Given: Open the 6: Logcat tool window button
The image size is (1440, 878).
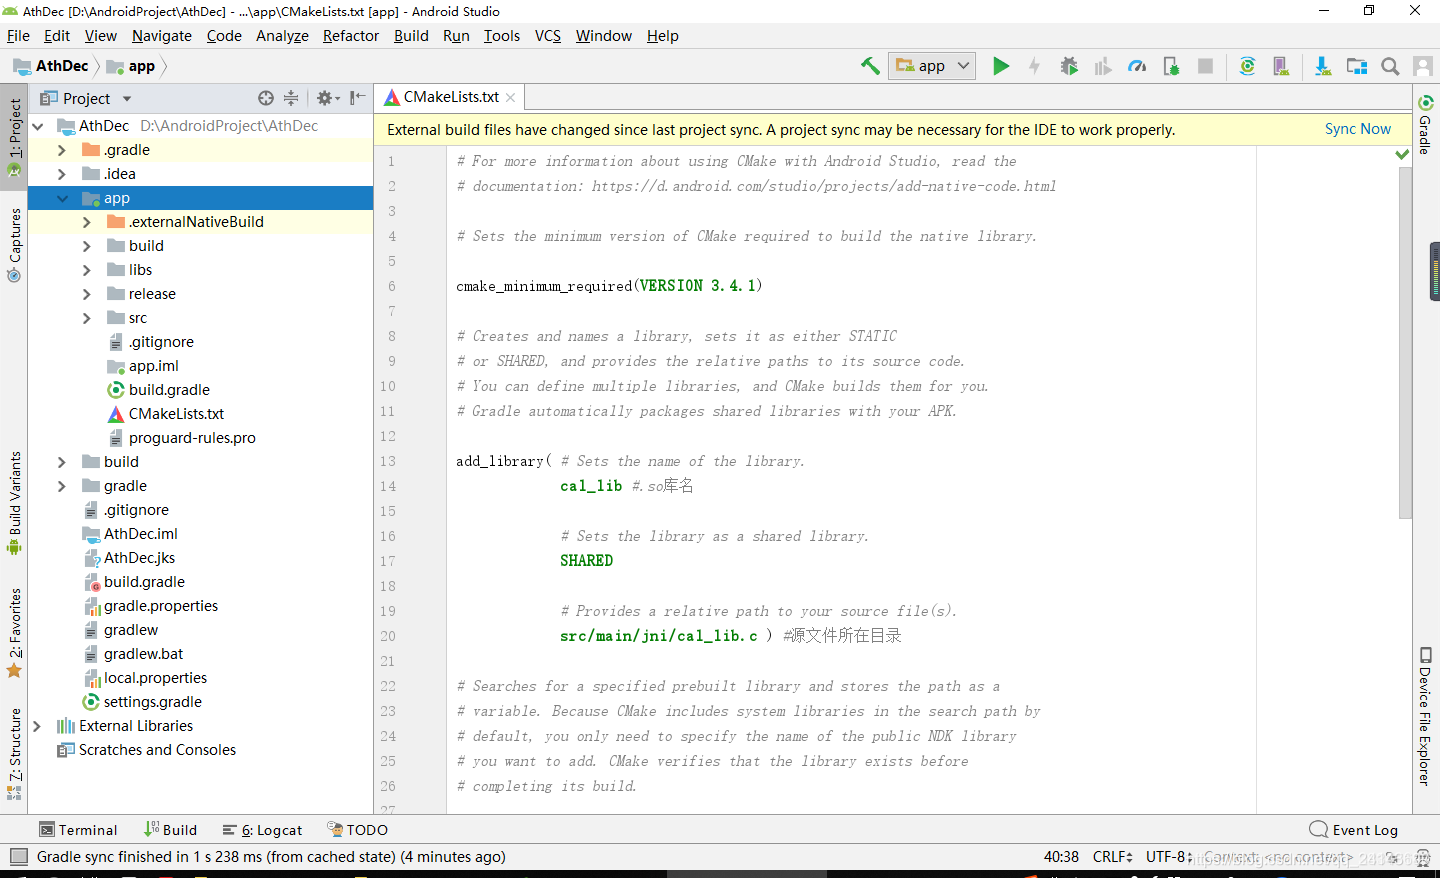Looking at the screenshot, I should 262,830.
